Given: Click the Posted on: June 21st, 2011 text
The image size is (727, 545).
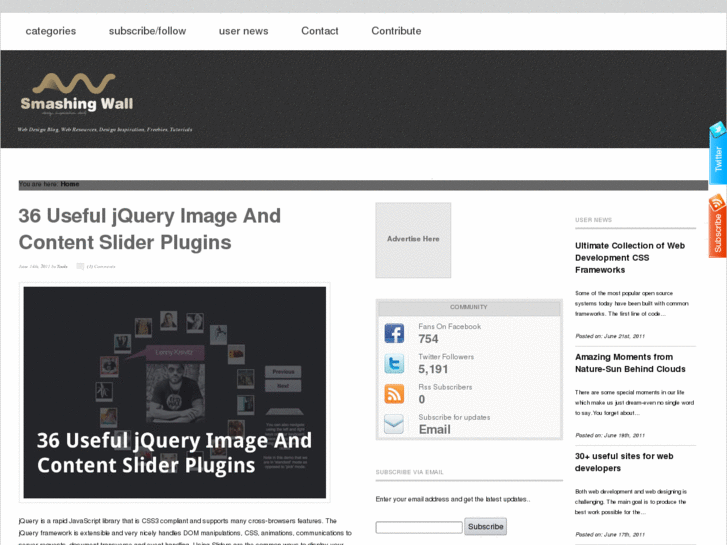Looking at the screenshot, I should tap(610, 336).
